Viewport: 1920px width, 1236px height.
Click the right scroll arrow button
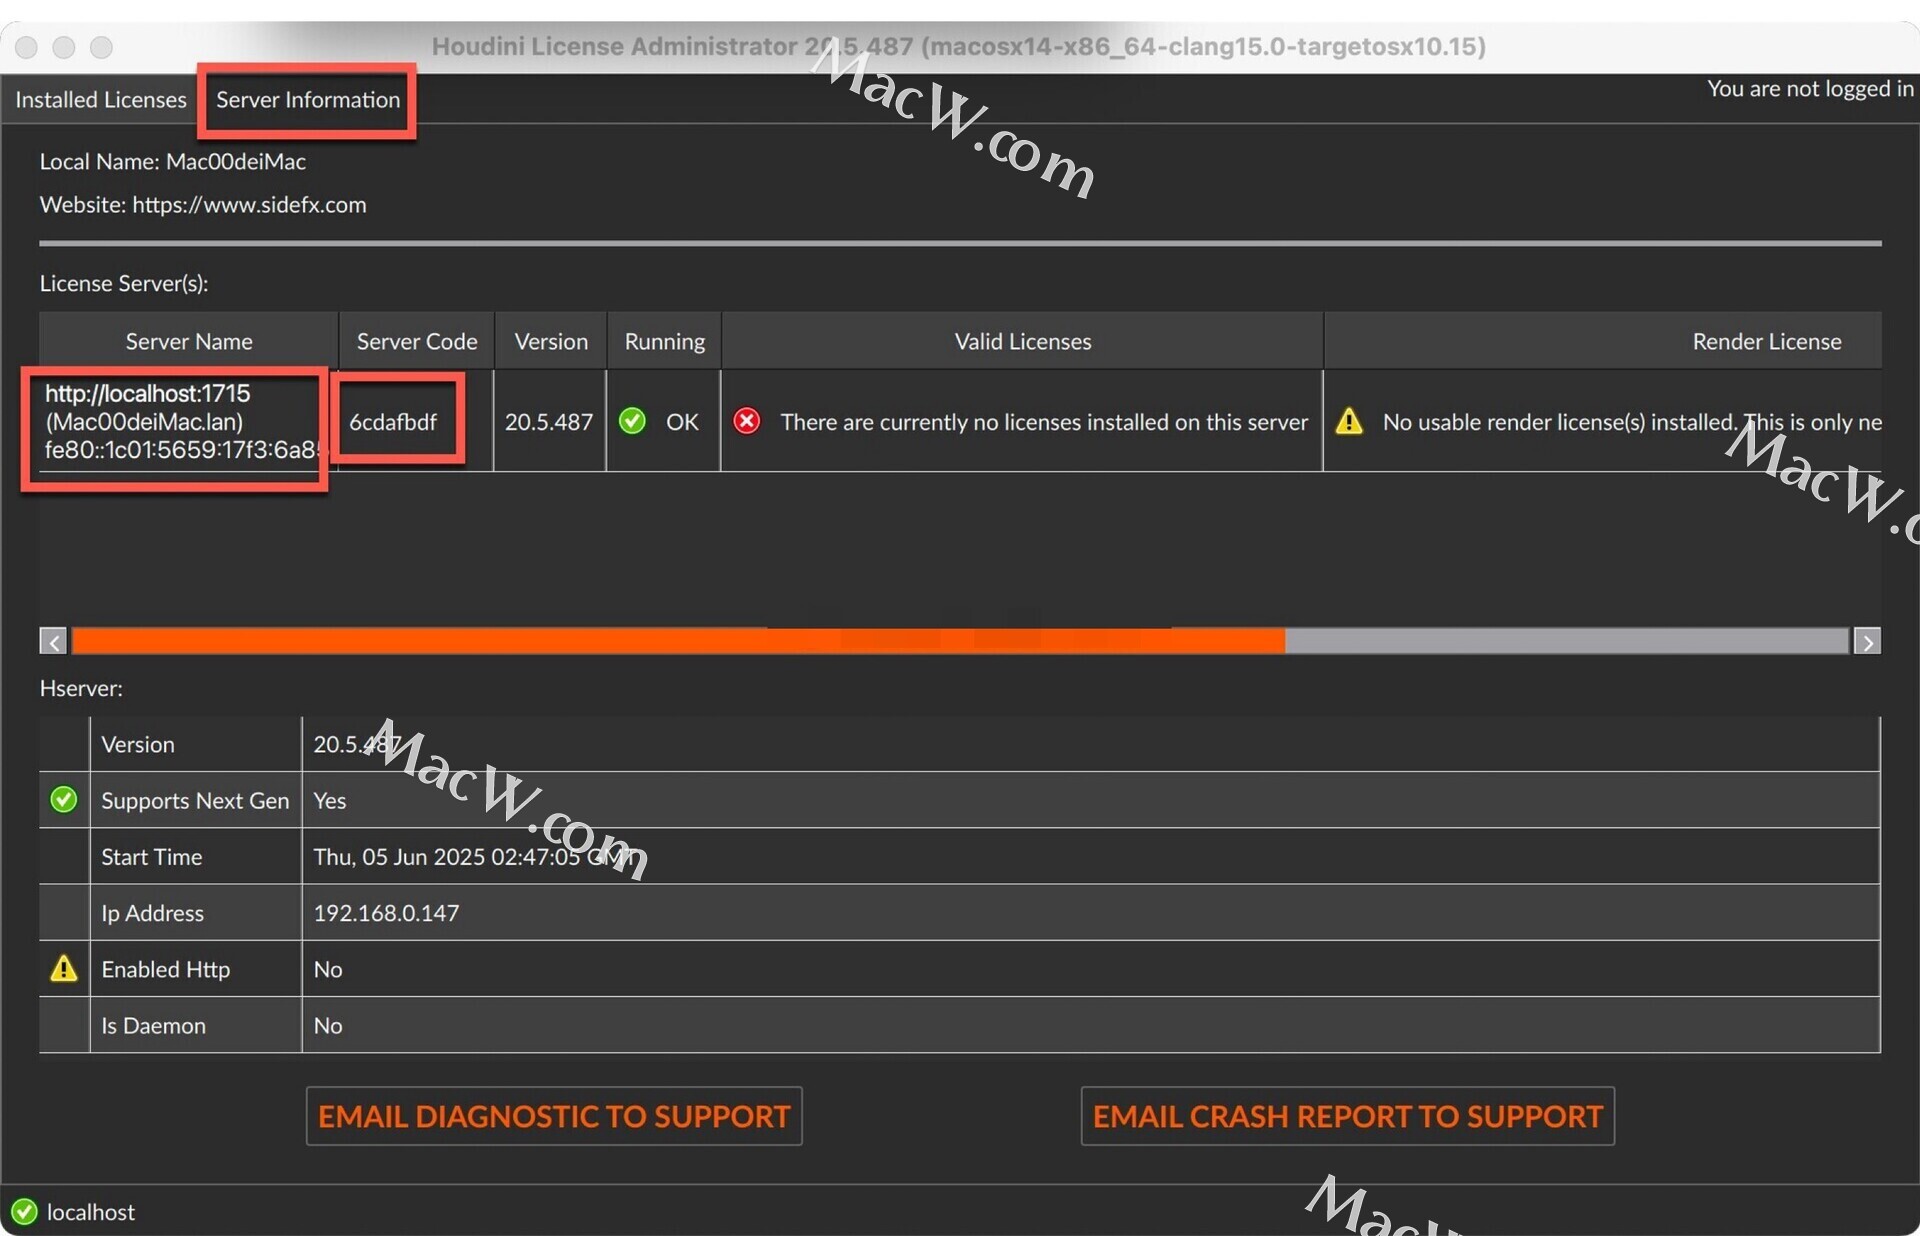click(1866, 641)
